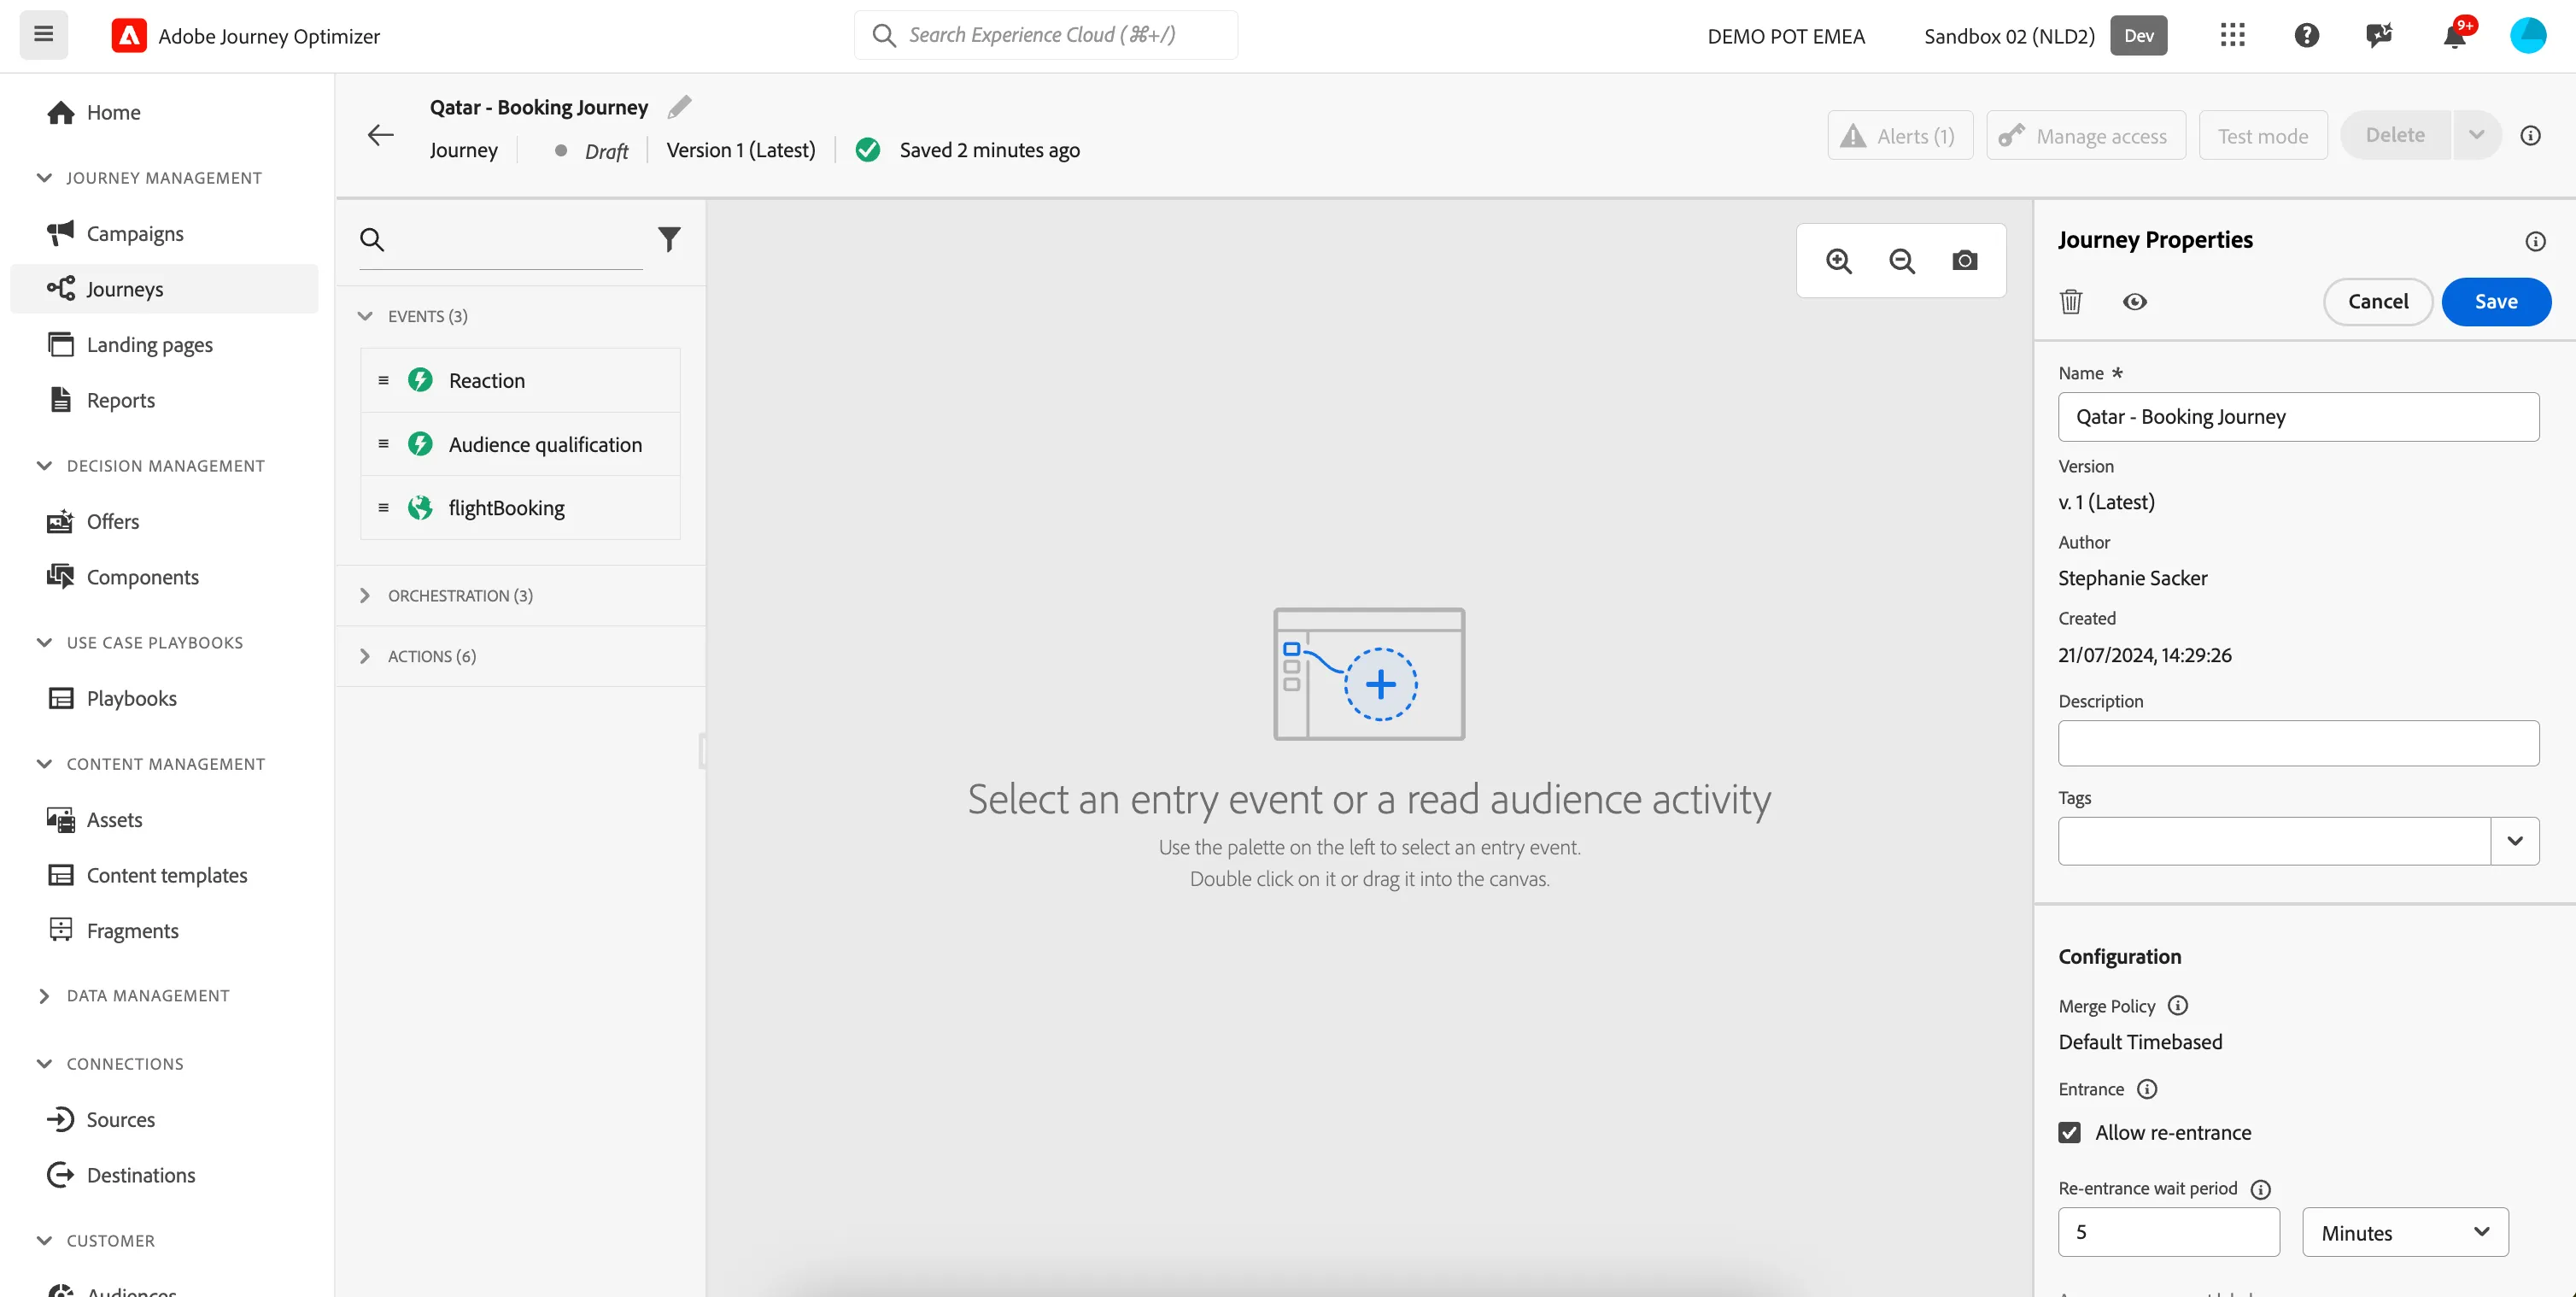Zoom out on the canvas
The height and width of the screenshot is (1297, 2576).
(1901, 261)
